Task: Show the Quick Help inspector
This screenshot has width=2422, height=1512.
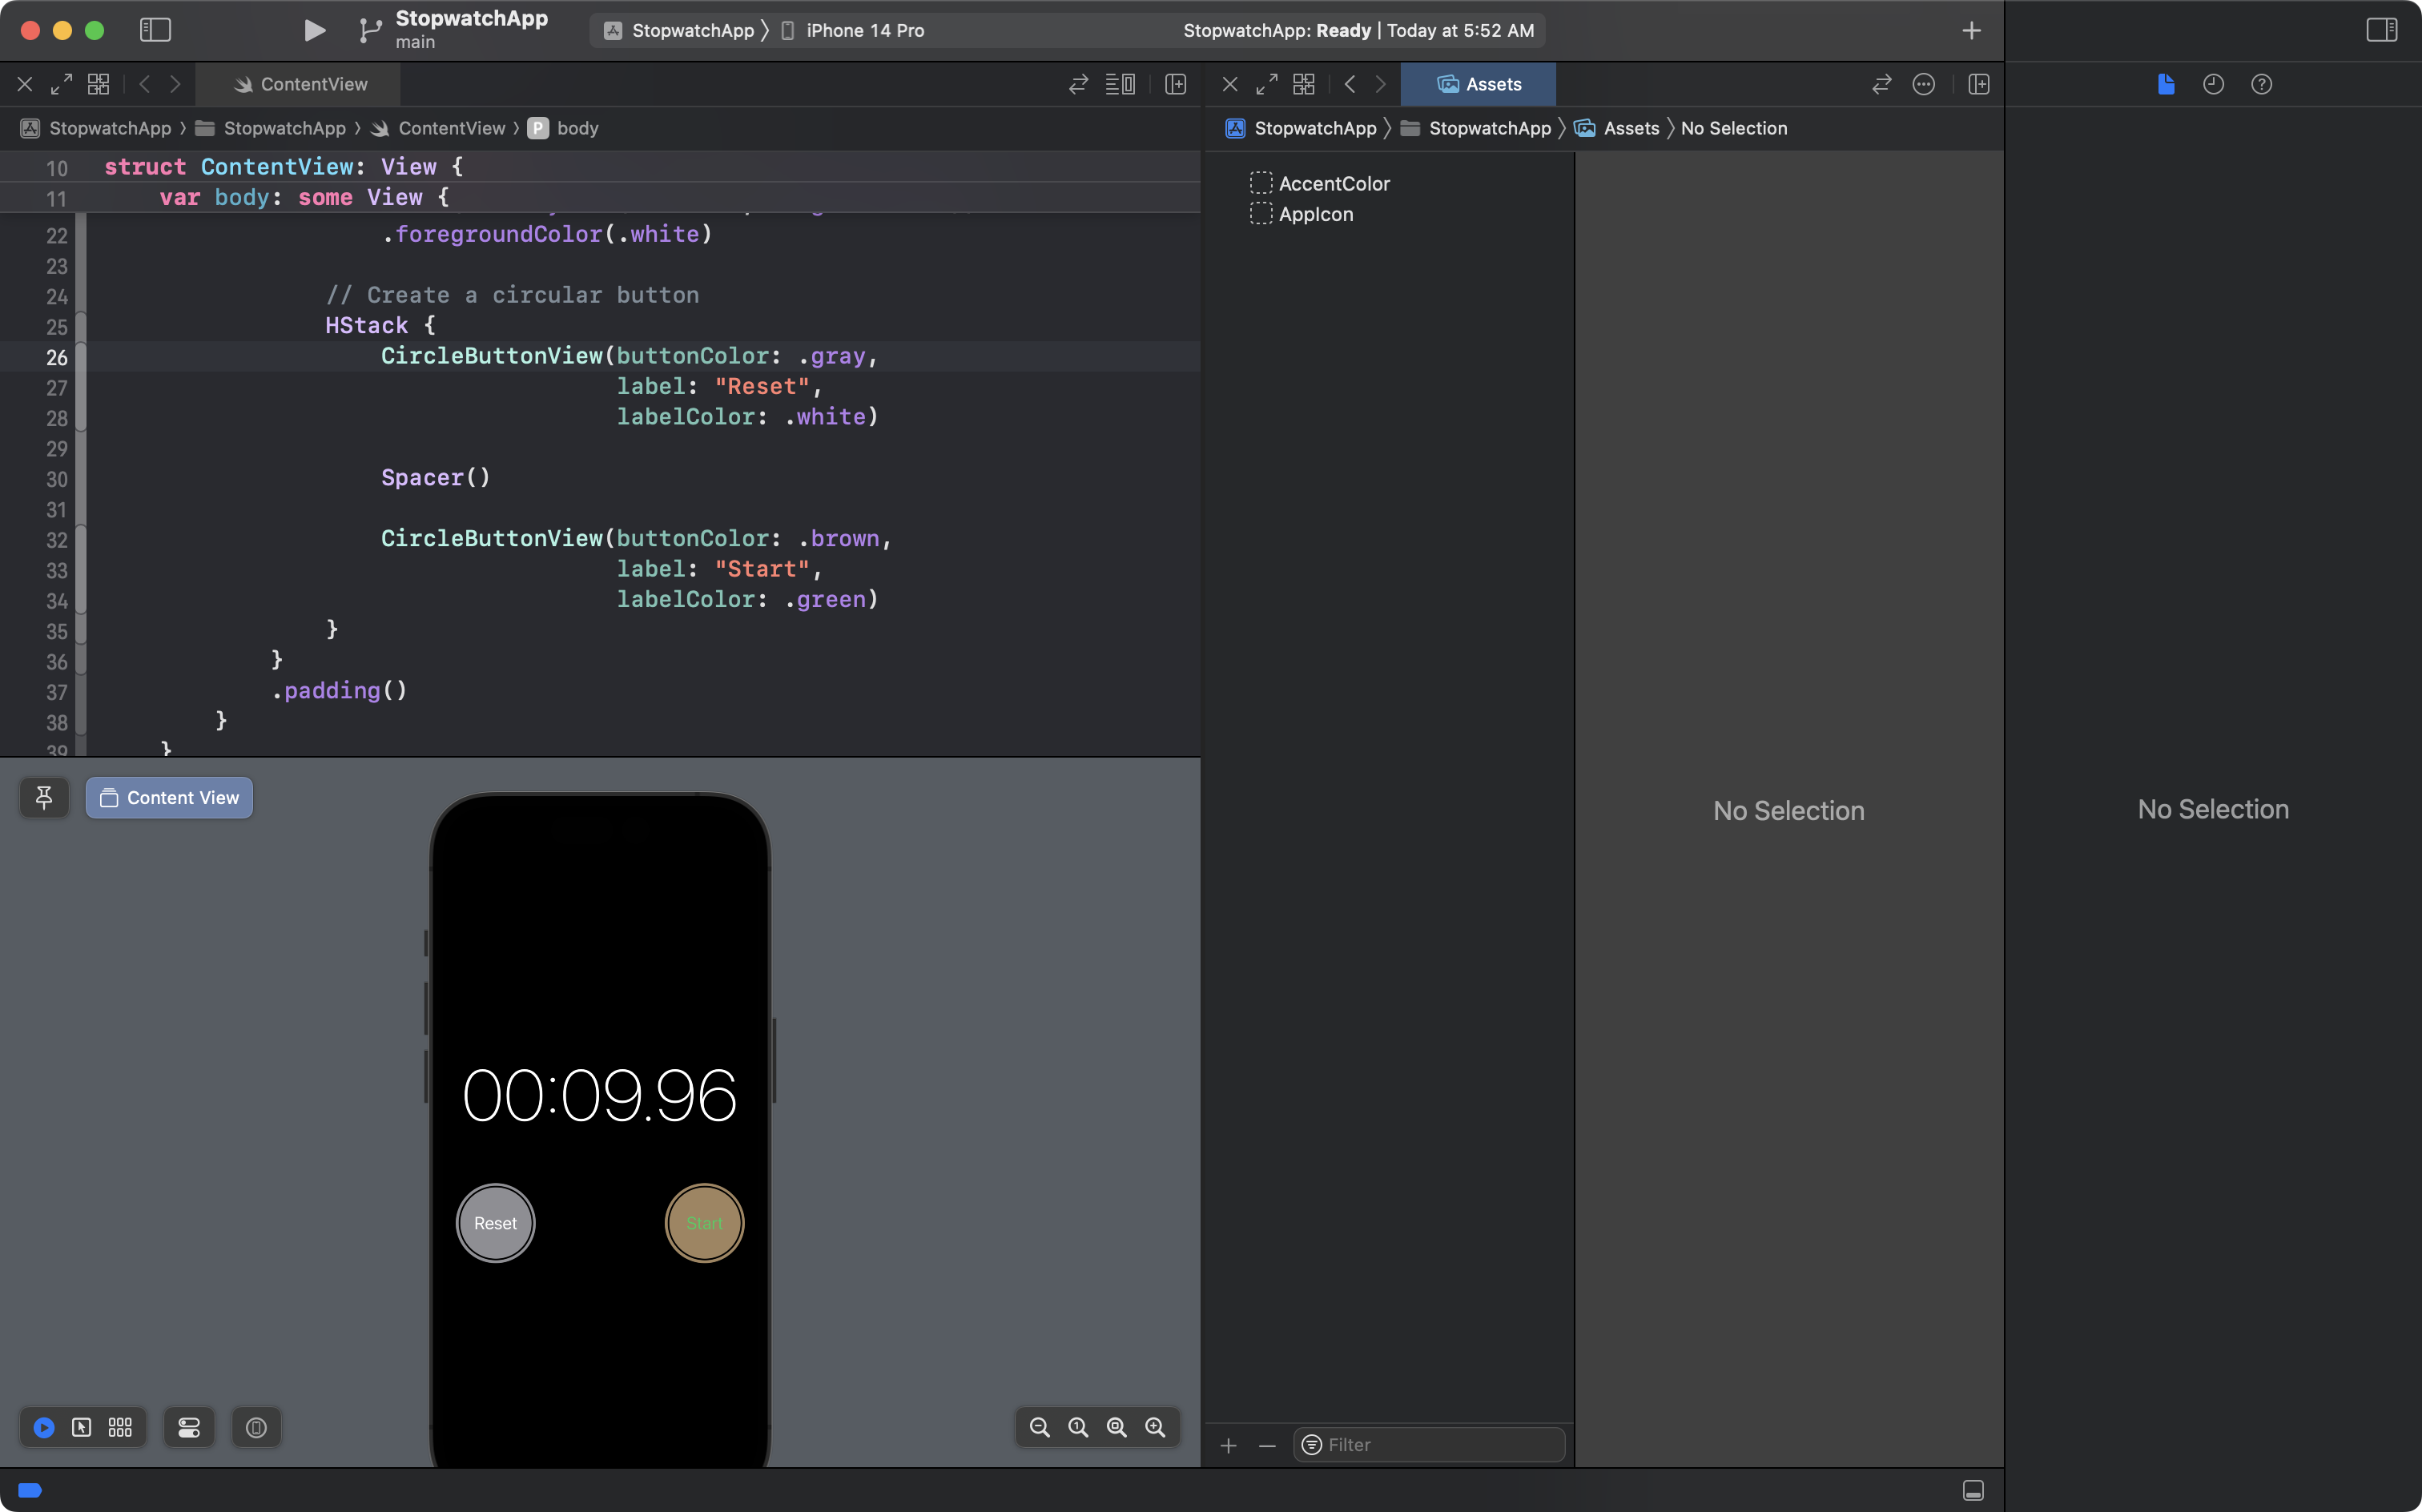Action: pyautogui.click(x=2261, y=84)
